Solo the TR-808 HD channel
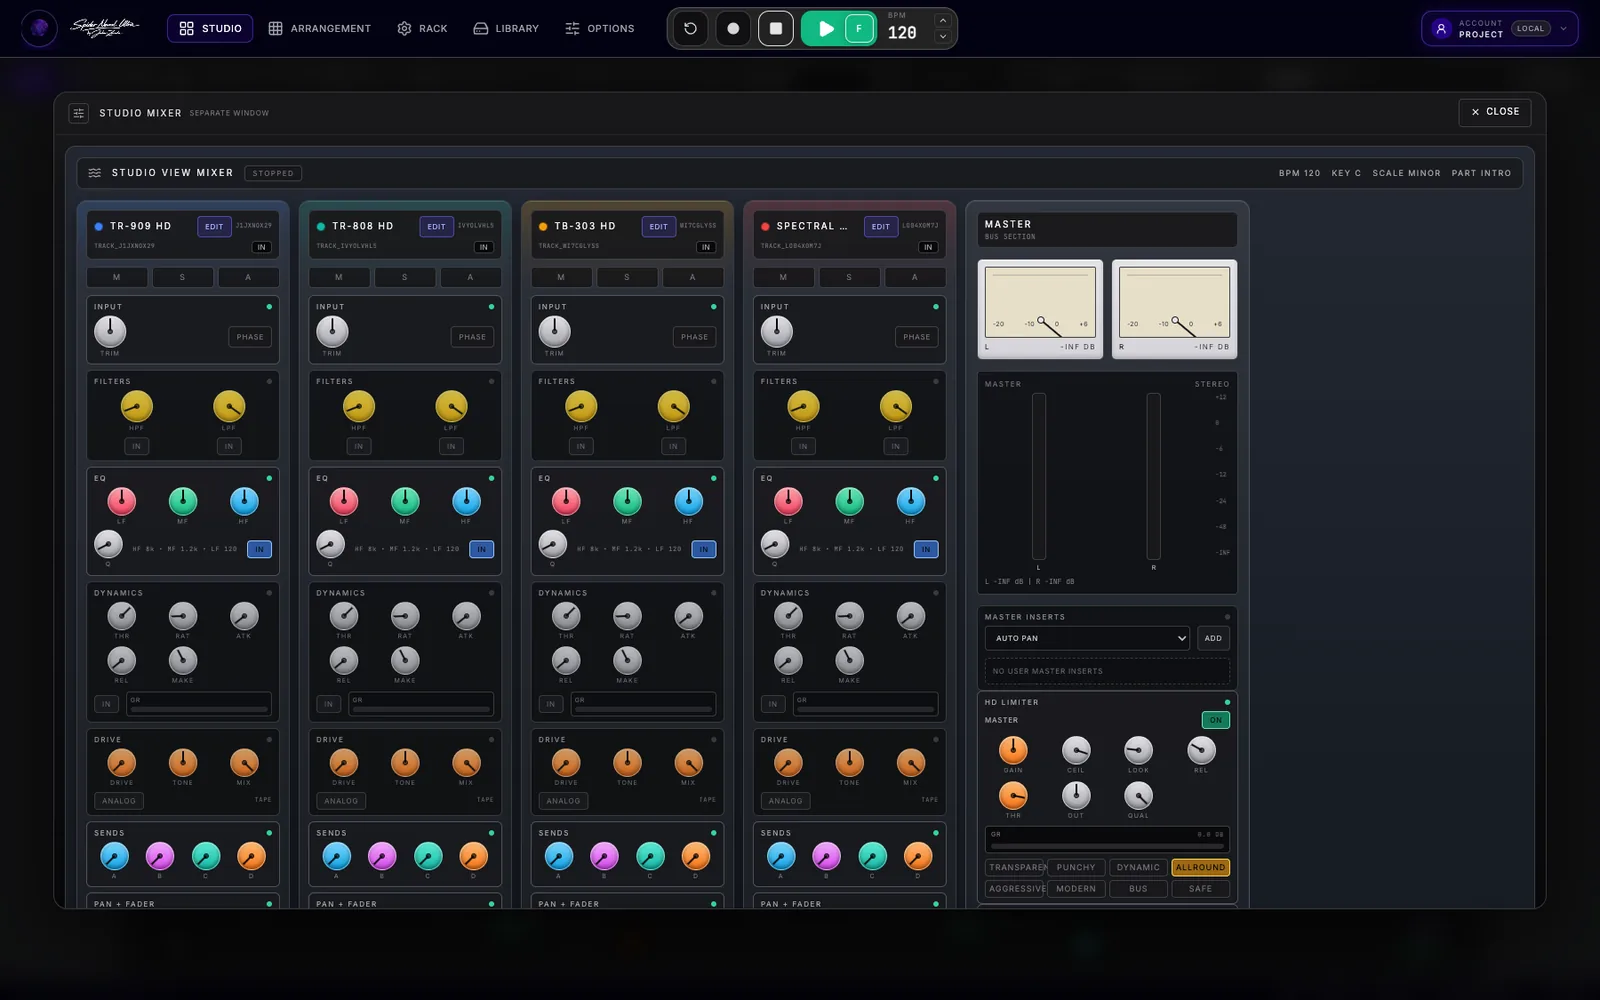Viewport: 1600px width, 1000px height. point(404,277)
